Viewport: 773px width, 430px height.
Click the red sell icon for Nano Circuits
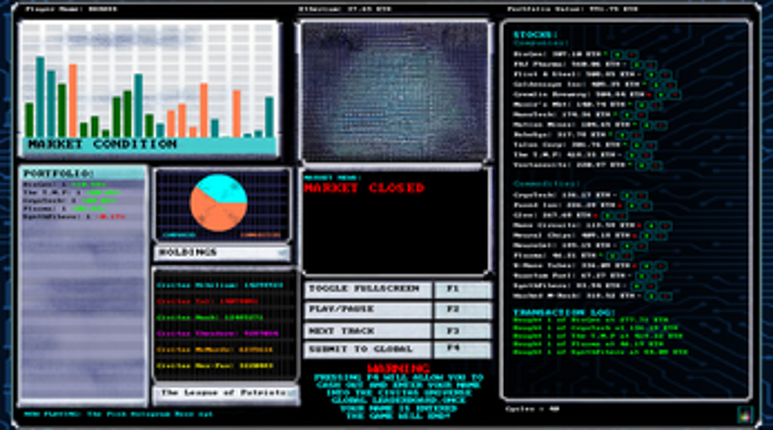pos(665,225)
